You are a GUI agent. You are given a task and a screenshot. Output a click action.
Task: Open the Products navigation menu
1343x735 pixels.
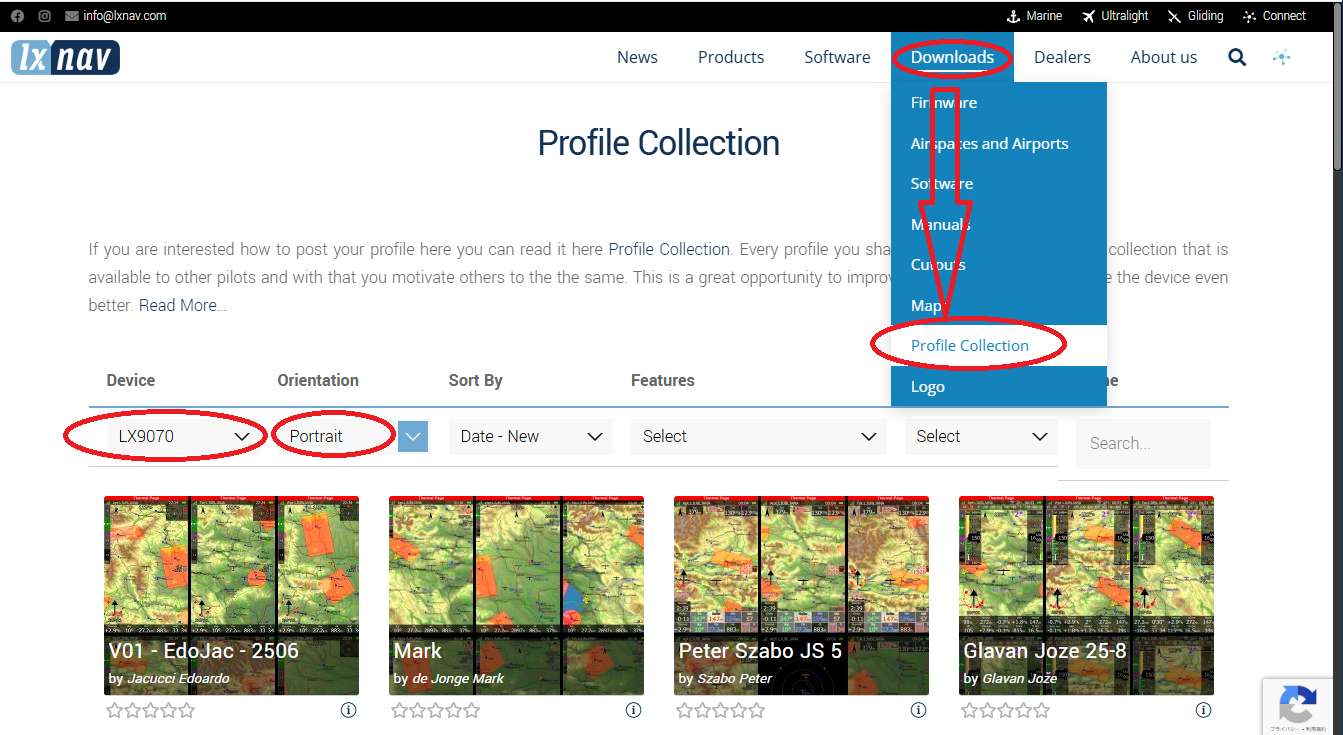tap(730, 57)
